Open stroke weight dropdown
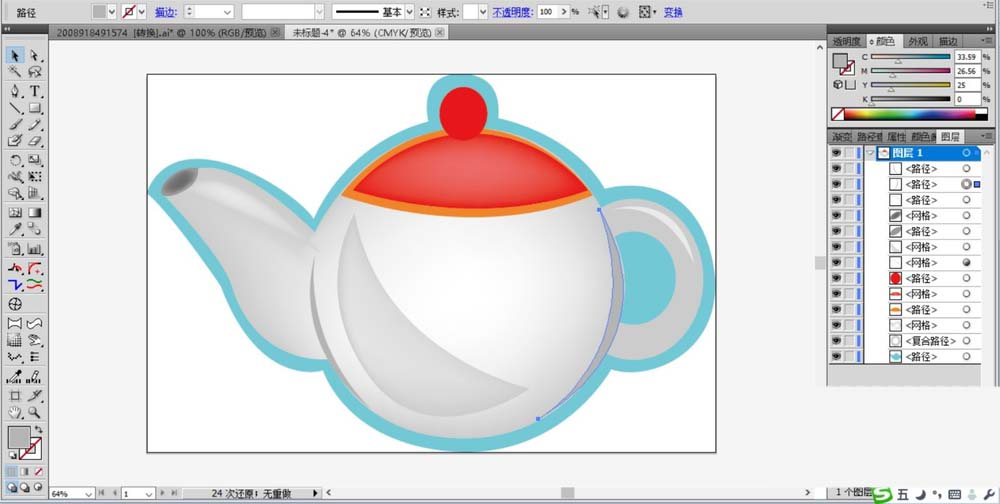This screenshot has height=504, width=1000. coord(228,12)
